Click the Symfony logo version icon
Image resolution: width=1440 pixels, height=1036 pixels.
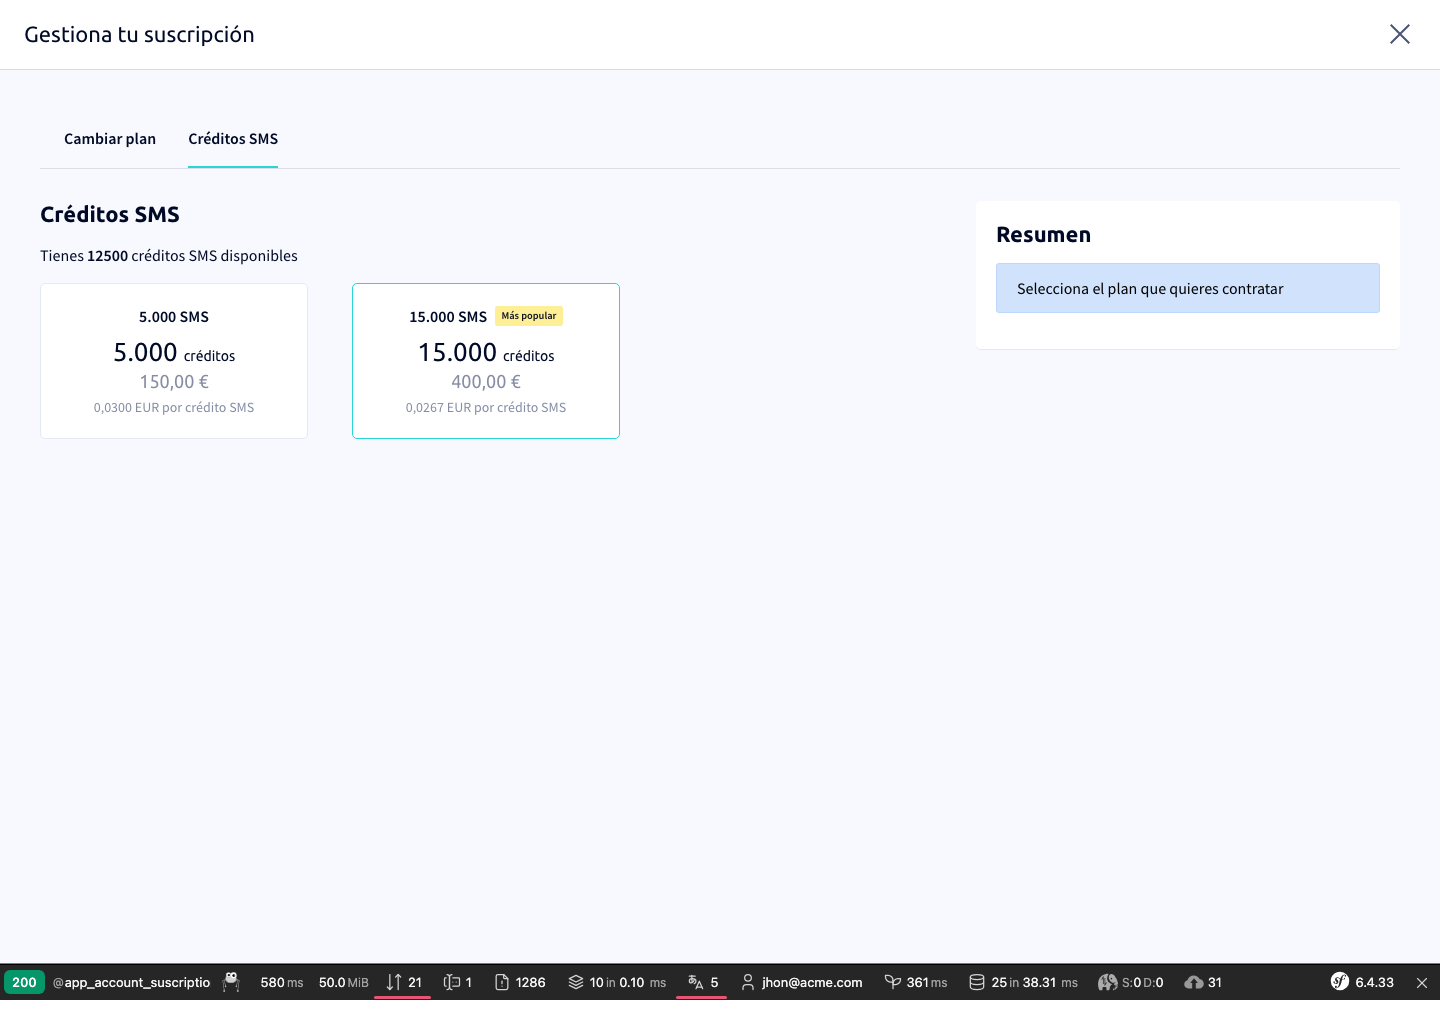pos(1340,981)
